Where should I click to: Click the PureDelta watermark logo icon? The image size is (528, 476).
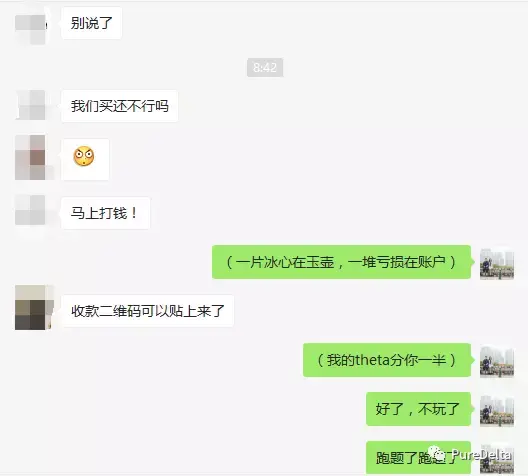coord(438,454)
